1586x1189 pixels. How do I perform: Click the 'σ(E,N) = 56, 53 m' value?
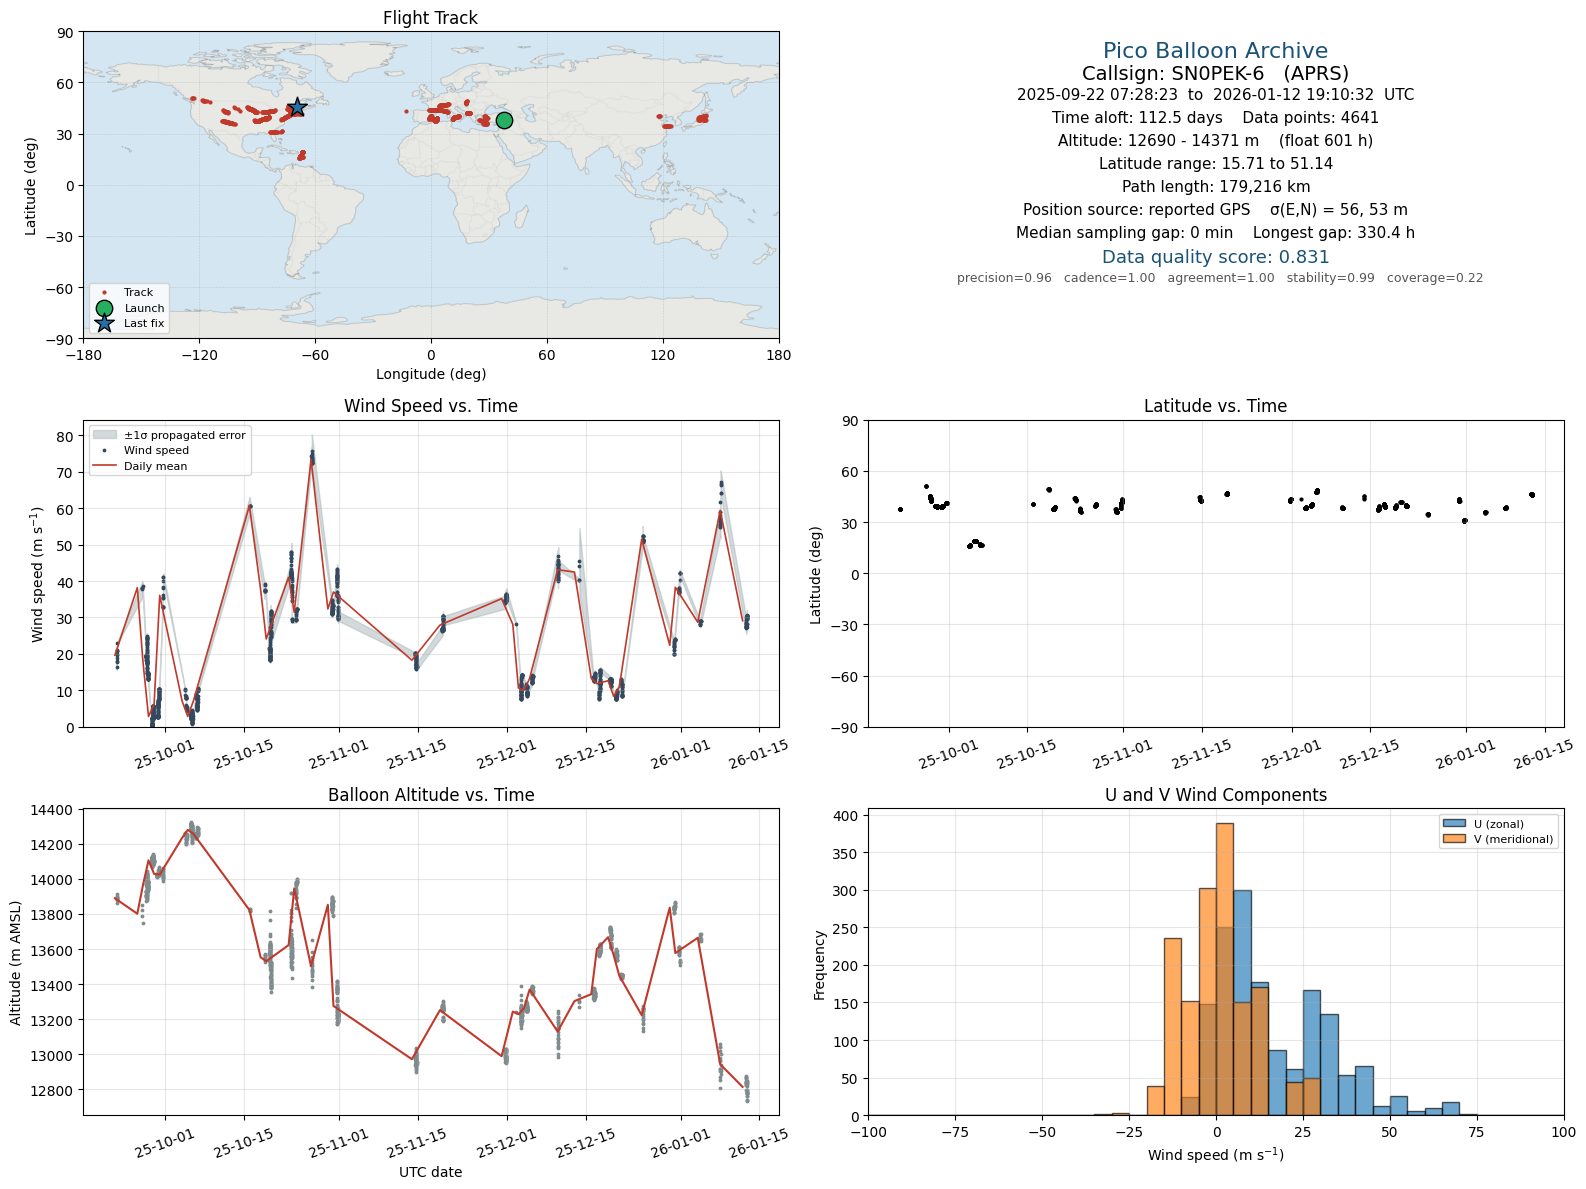coord(1339,210)
